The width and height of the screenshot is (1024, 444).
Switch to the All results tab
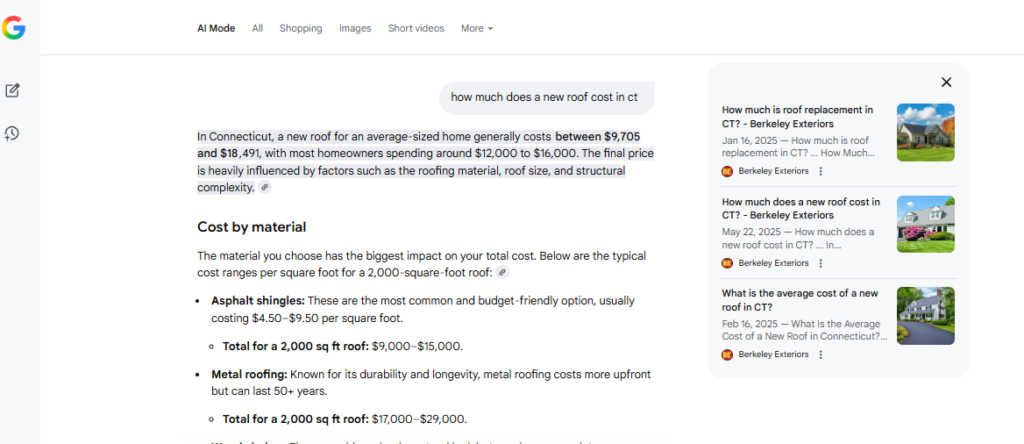(x=257, y=29)
